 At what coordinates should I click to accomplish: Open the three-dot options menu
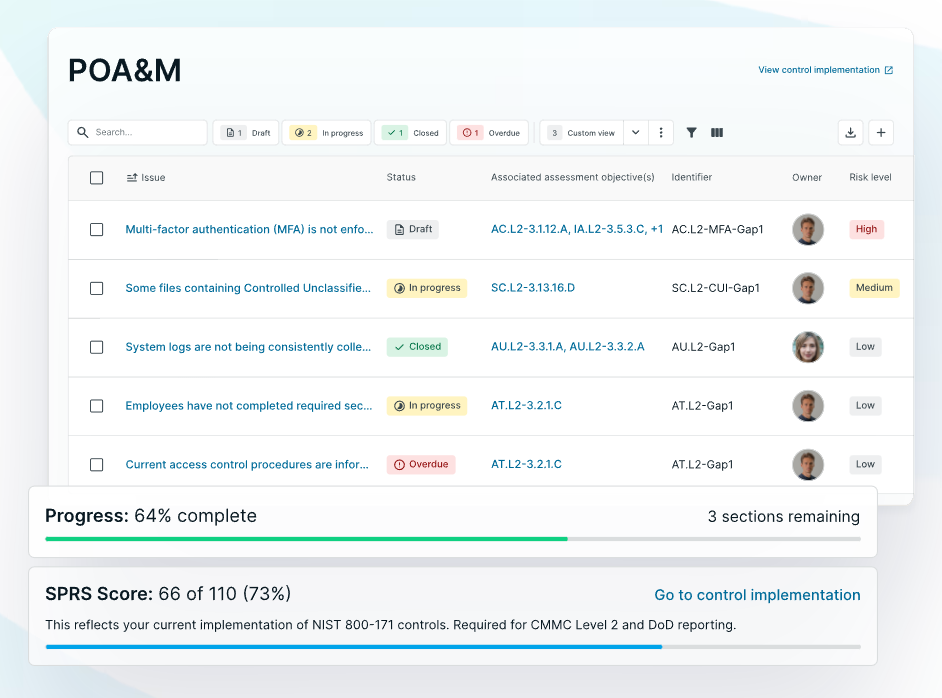click(660, 132)
